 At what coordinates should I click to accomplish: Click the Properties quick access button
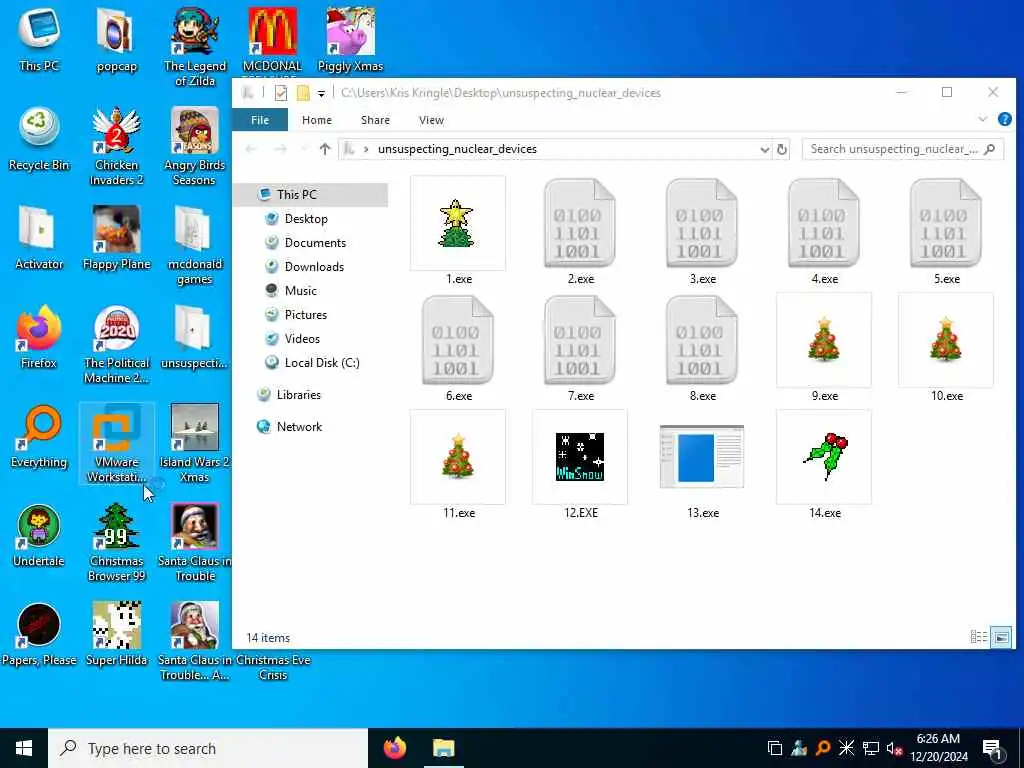pyautogui.click(x=281, y=93)
